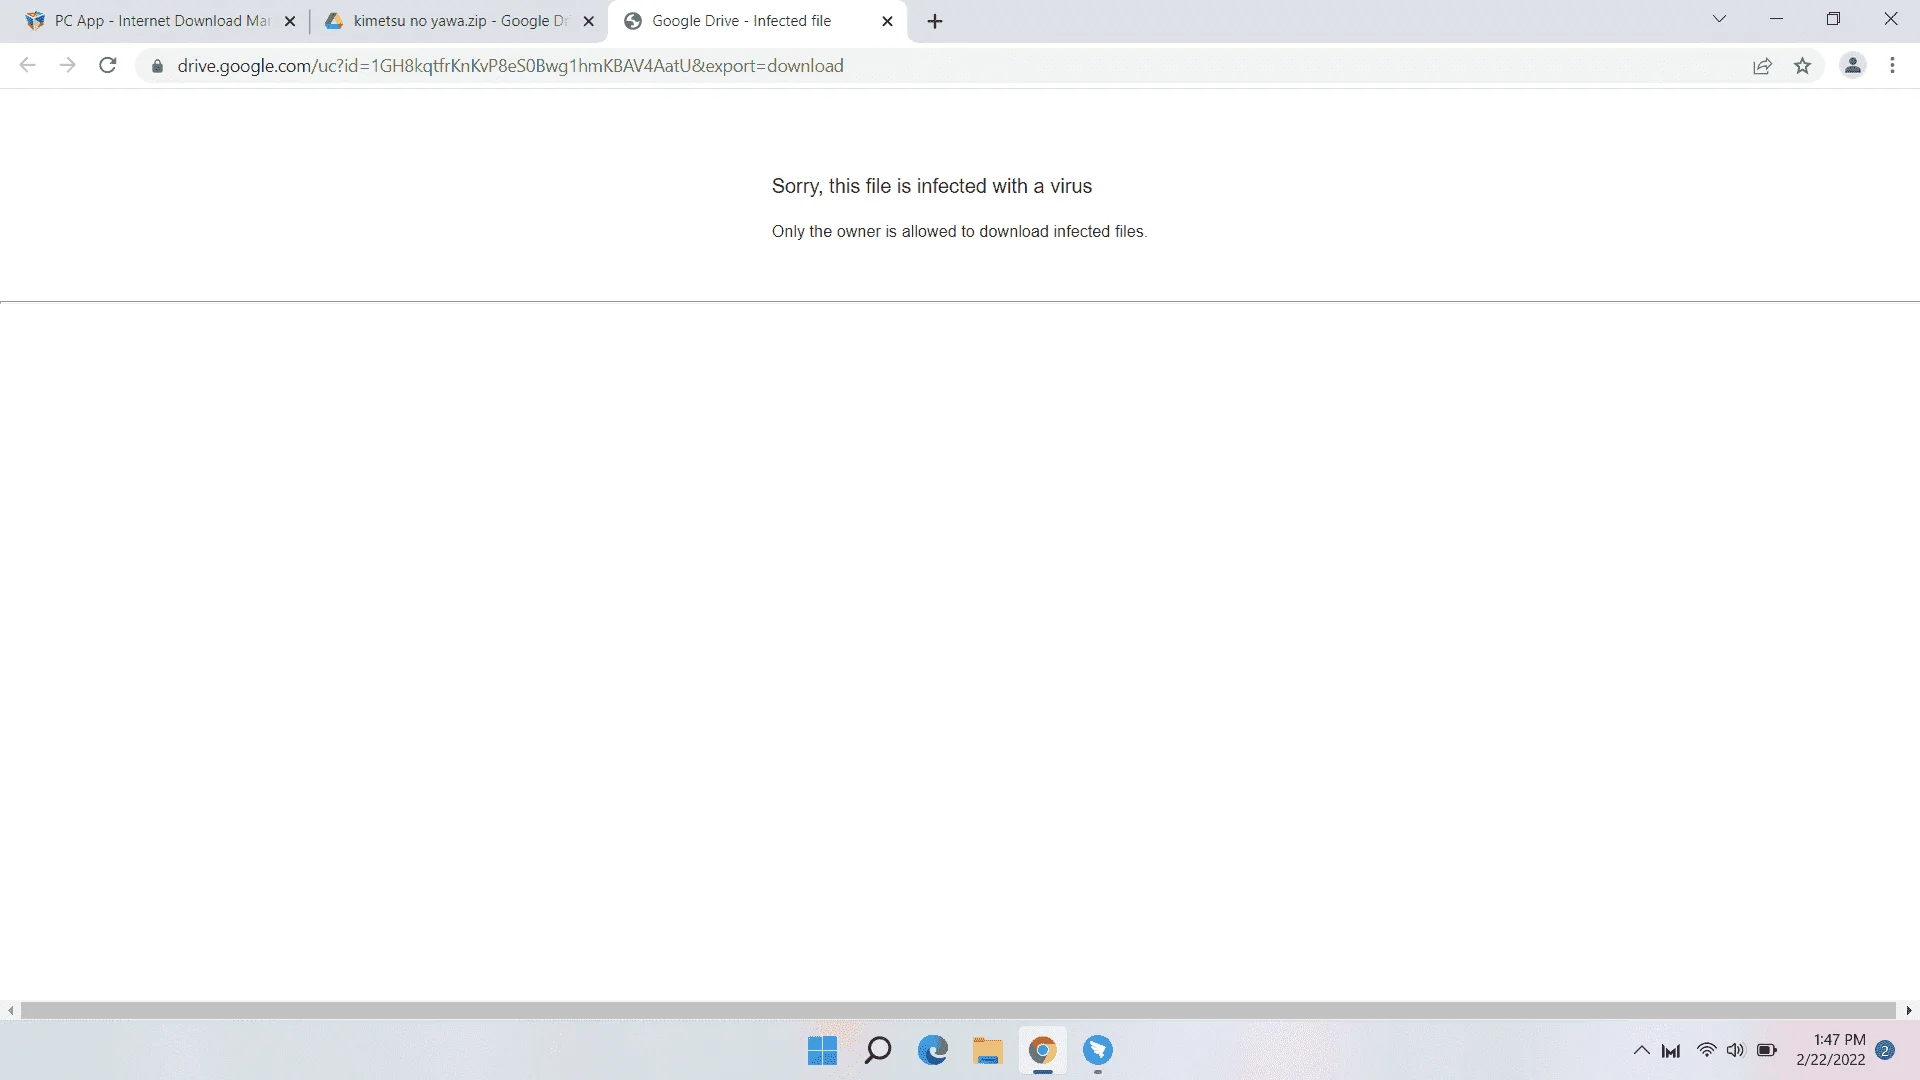Open the clock showing 1:47 PM

[x=1830, y=1050]
